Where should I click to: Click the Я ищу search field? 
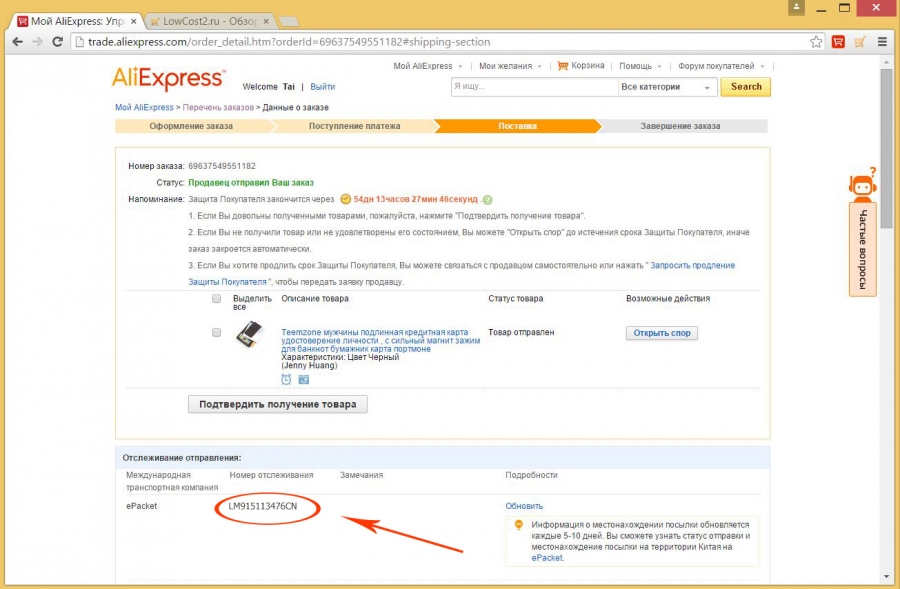[534, 87]
